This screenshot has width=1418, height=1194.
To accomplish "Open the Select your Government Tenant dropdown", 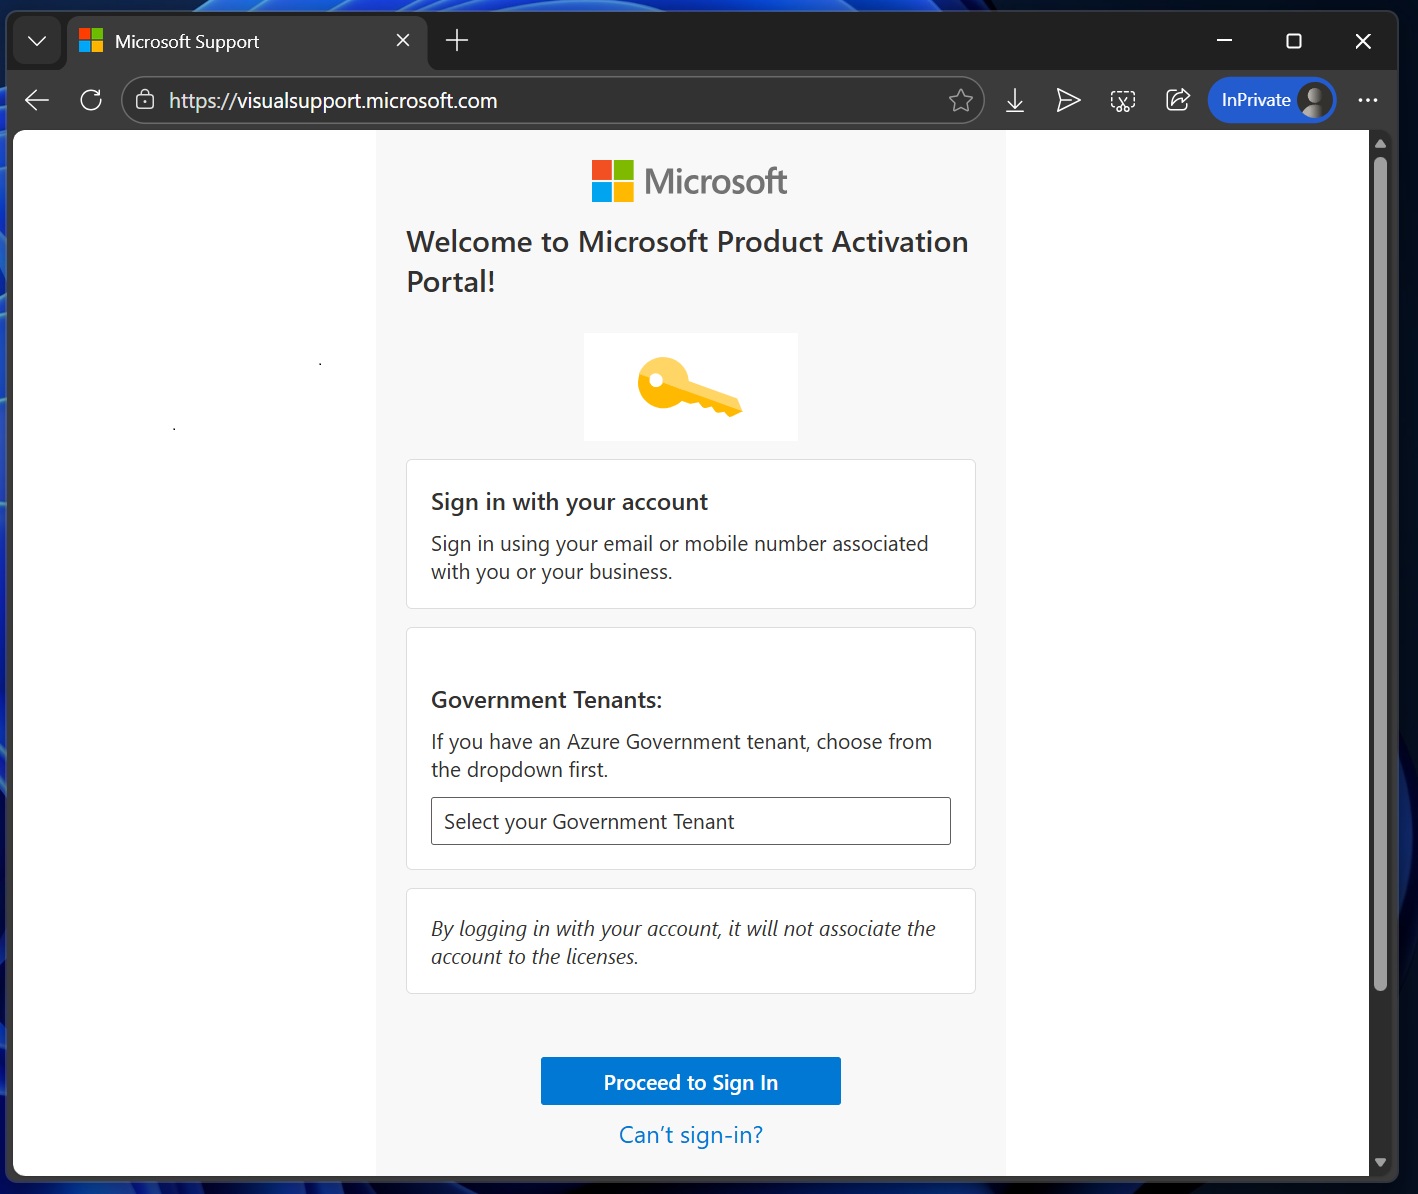I will 690,821.
